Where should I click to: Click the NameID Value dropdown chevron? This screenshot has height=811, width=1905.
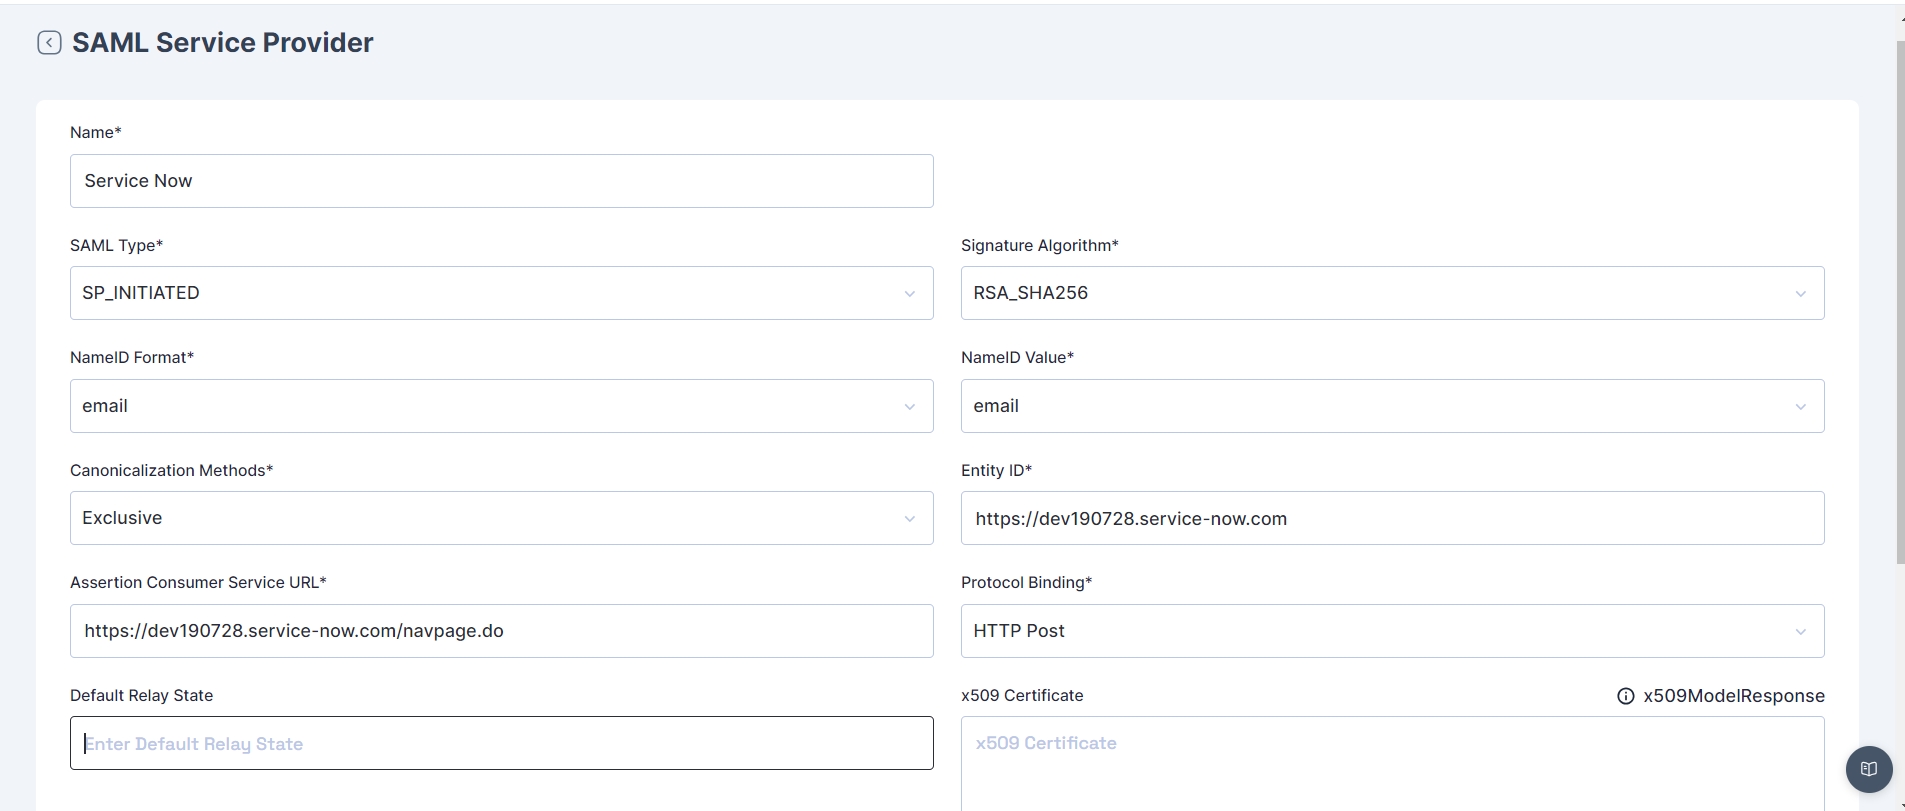point(1800,407)
